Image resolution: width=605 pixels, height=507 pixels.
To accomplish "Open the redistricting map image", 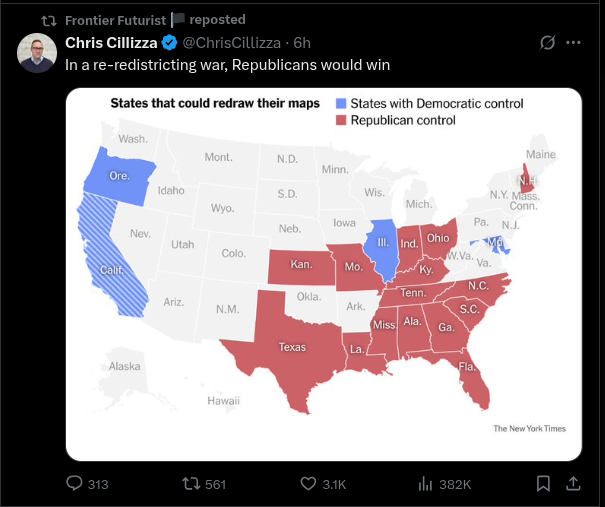I will tap(324, 274).
